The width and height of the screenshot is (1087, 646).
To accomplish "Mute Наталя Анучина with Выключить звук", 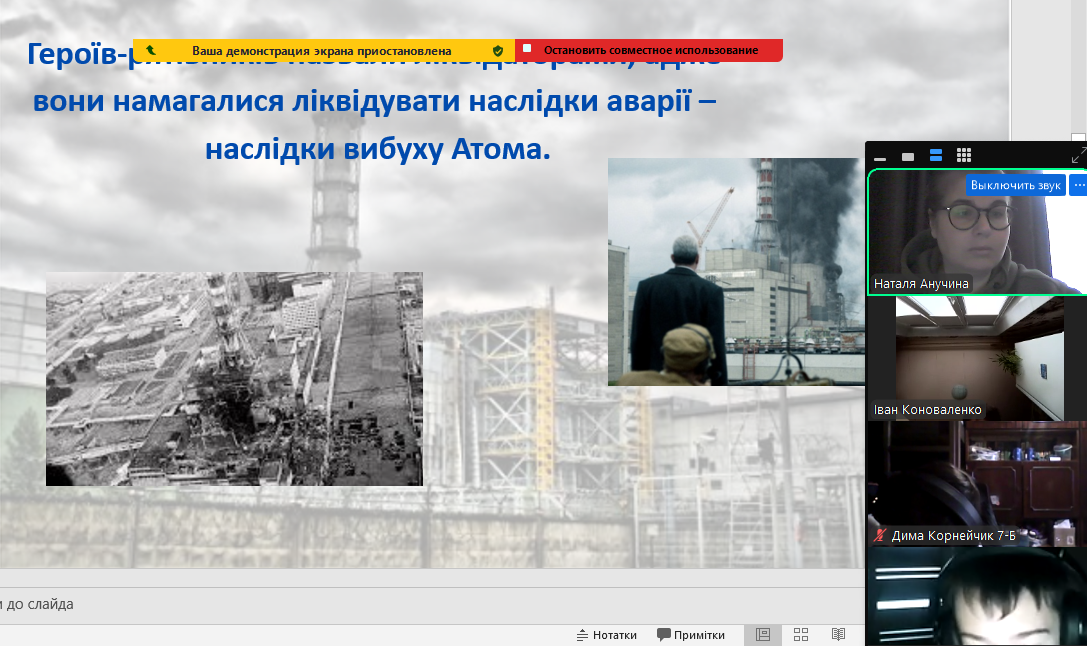I will [1015, 185].
